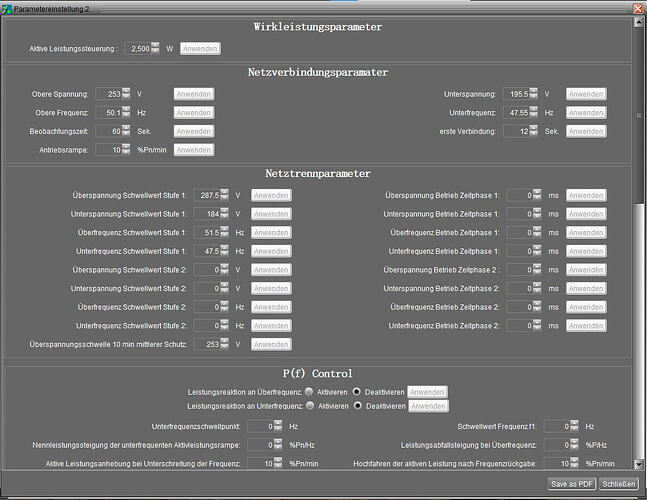The image size is (647, 500).
Task: Focus the Unterspannung Schwellwert Stufe 1 field
Action: (x=207, y=214)
